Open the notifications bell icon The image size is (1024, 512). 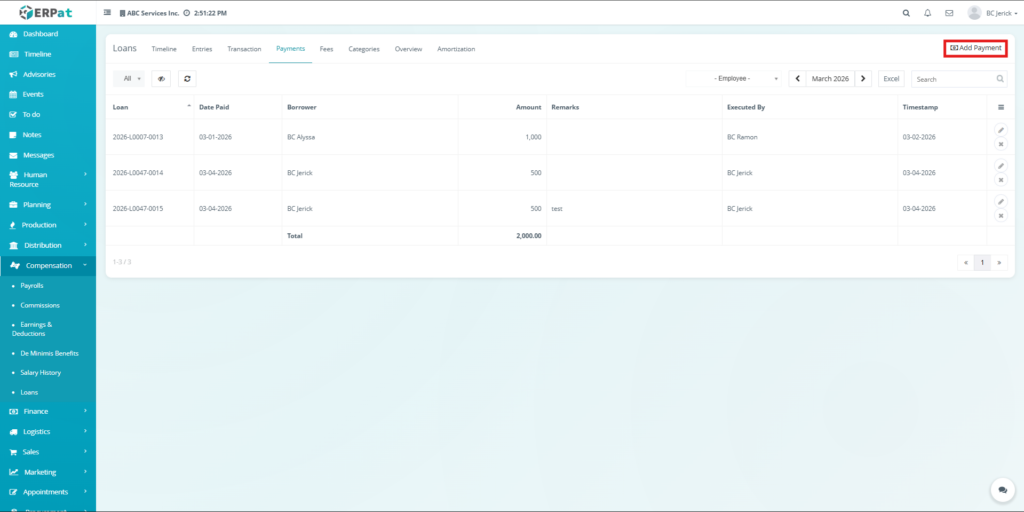click(928, 13)
